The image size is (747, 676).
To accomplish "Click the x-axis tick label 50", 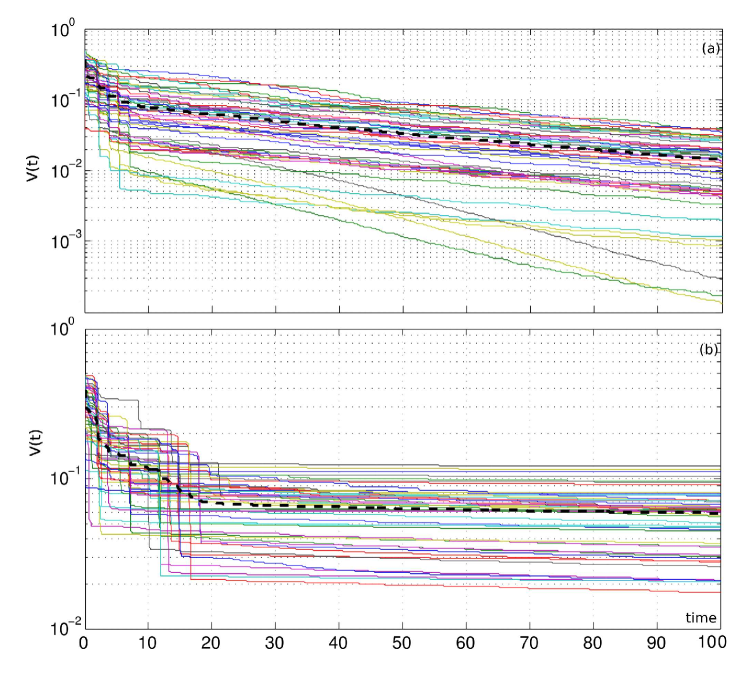I will tap(402, 643).
